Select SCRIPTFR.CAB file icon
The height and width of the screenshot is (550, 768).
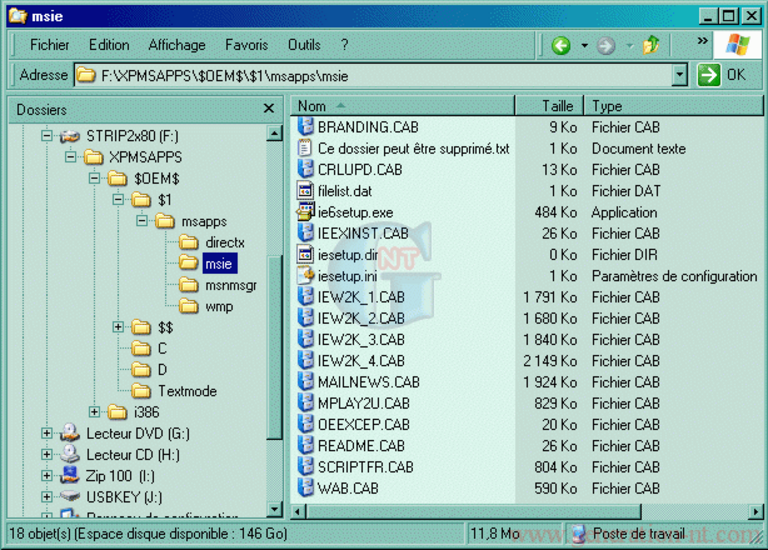(306, 466)
